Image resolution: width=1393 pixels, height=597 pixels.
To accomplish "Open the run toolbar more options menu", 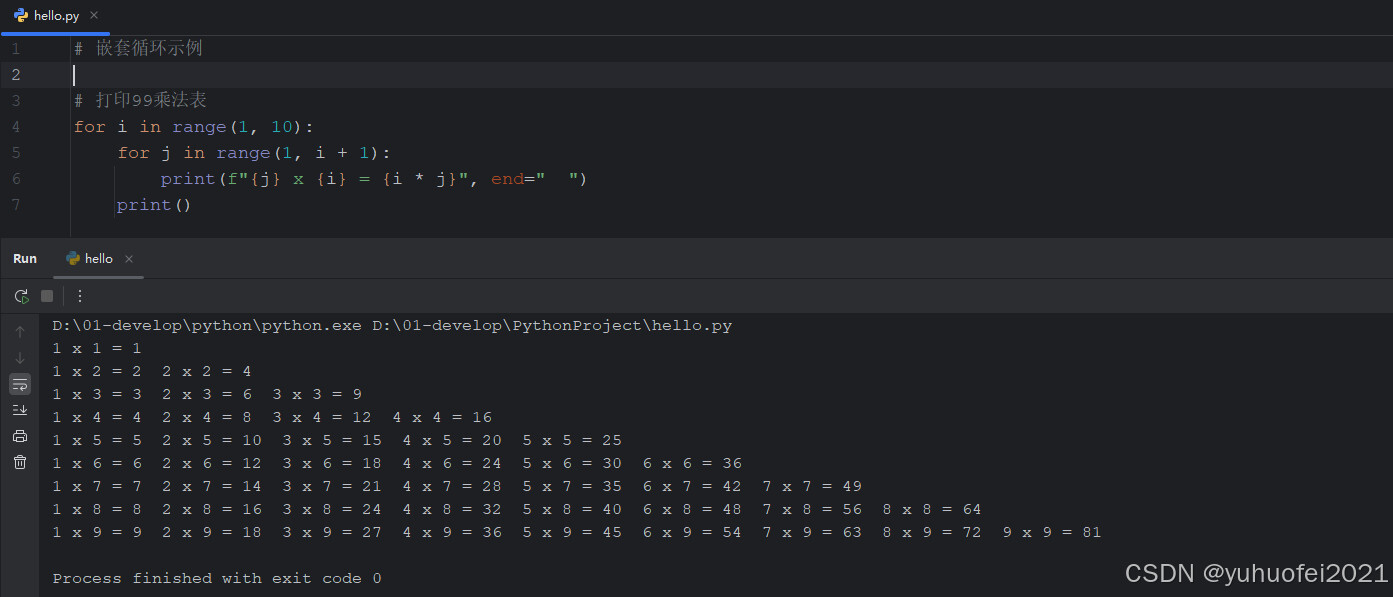I will tap(80, 296).
